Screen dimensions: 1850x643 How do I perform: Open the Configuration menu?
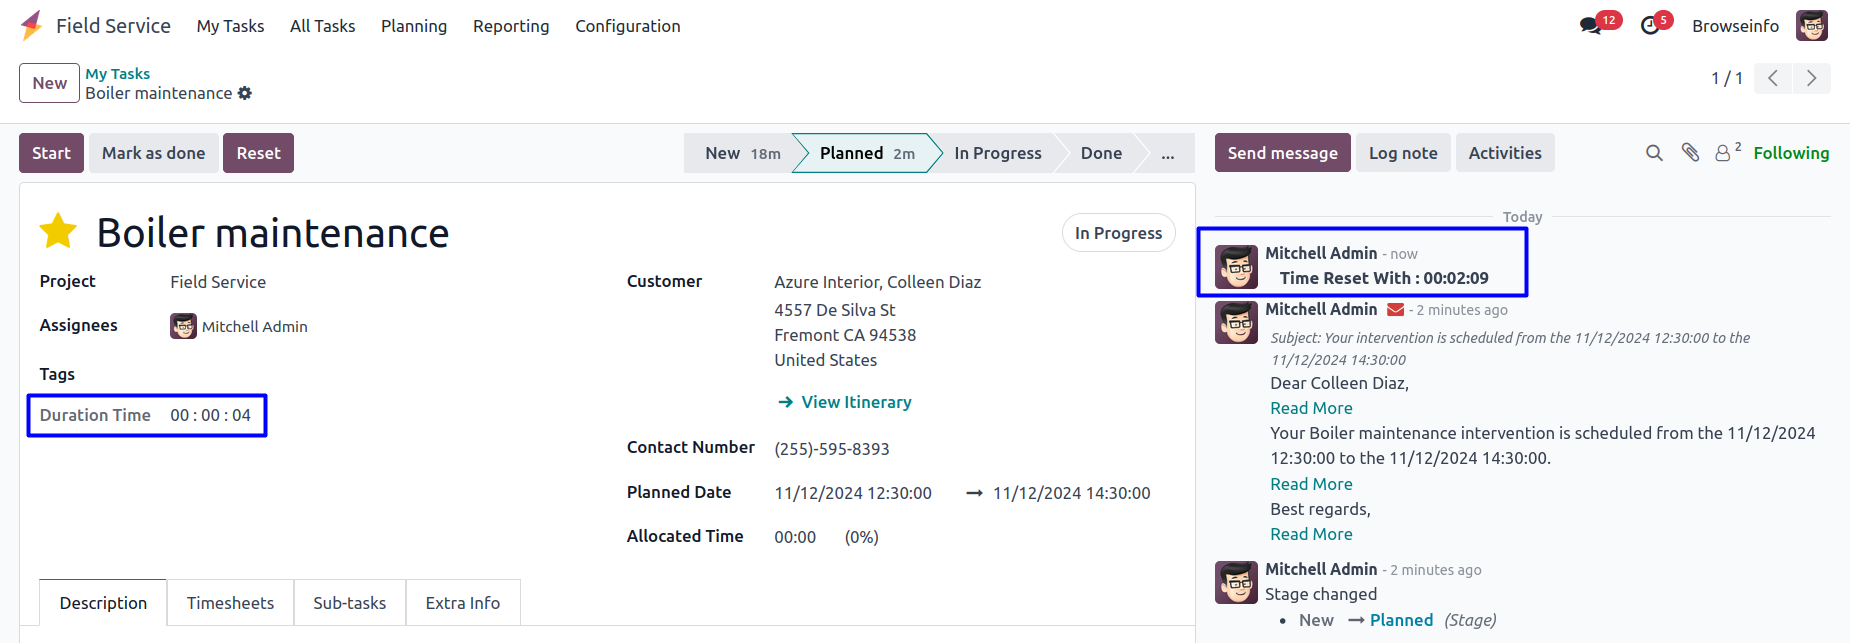tap(627, 26)
